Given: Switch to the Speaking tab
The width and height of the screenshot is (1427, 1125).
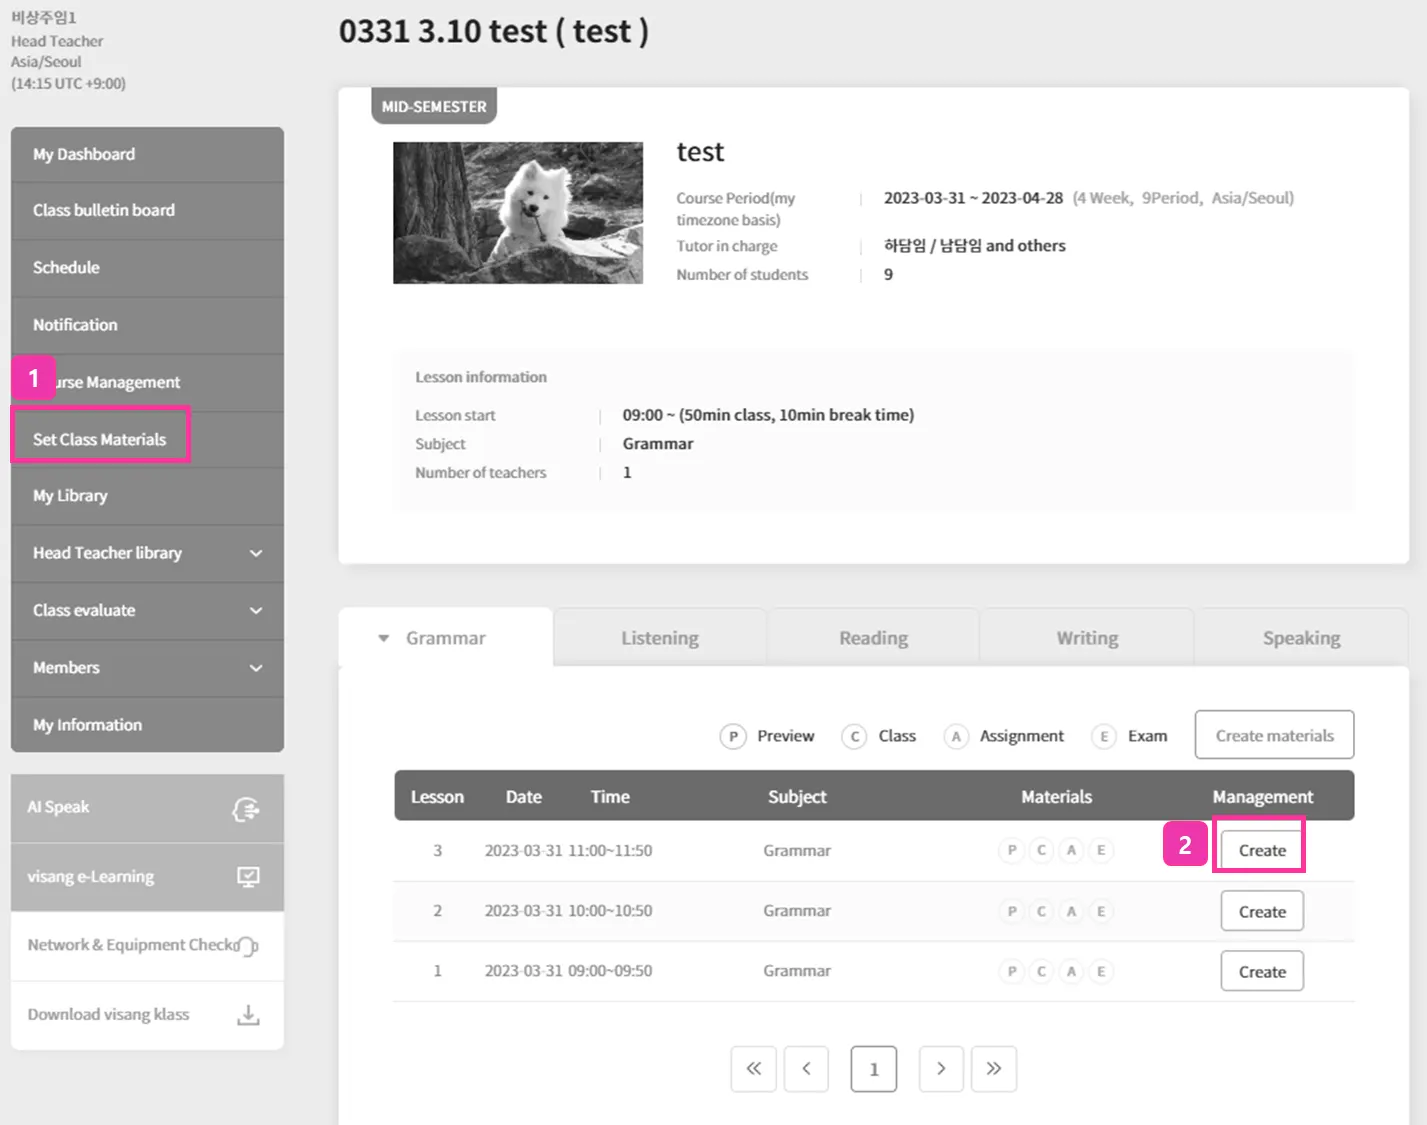Looking at the screenshot, I should pos(1302,638).
